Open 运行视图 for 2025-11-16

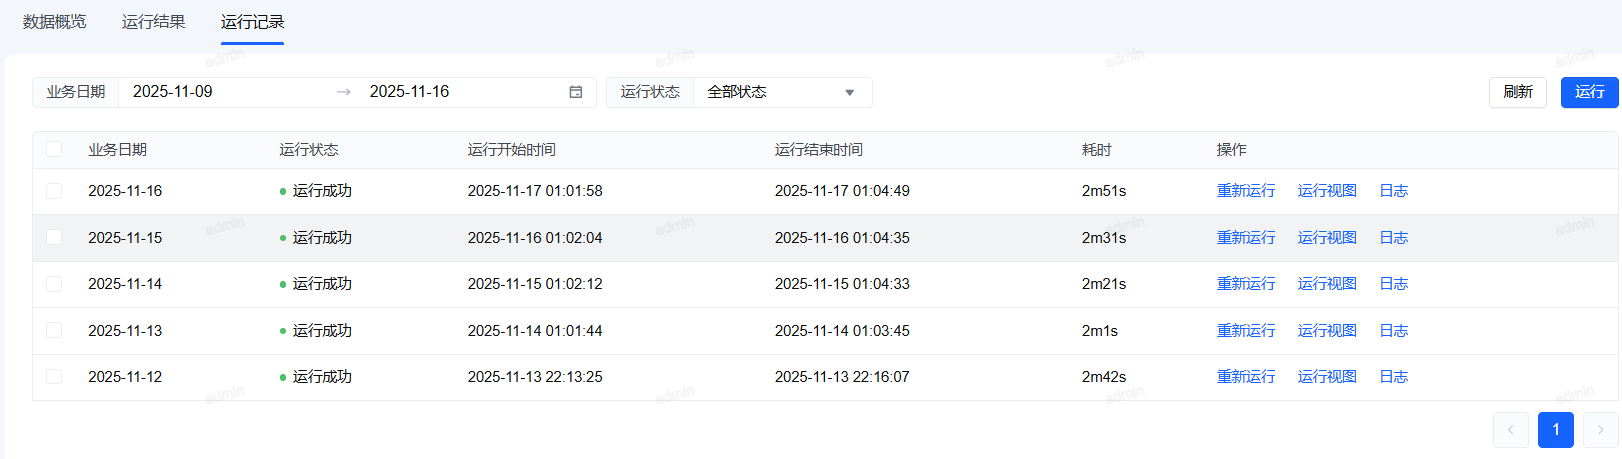(x=1327, y=191)
